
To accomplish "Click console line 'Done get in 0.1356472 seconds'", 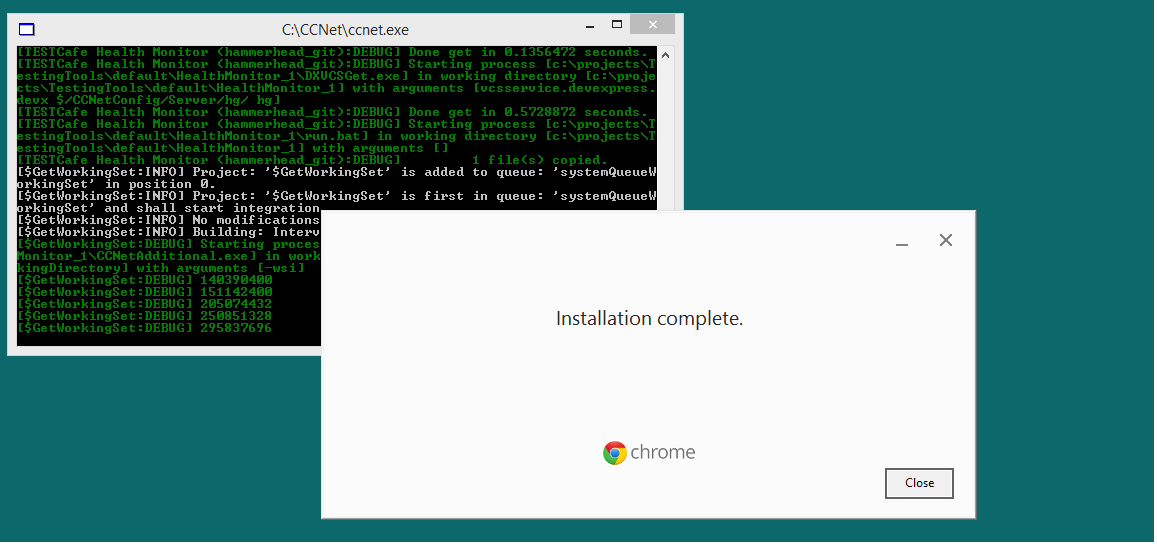I will point(332,52).
